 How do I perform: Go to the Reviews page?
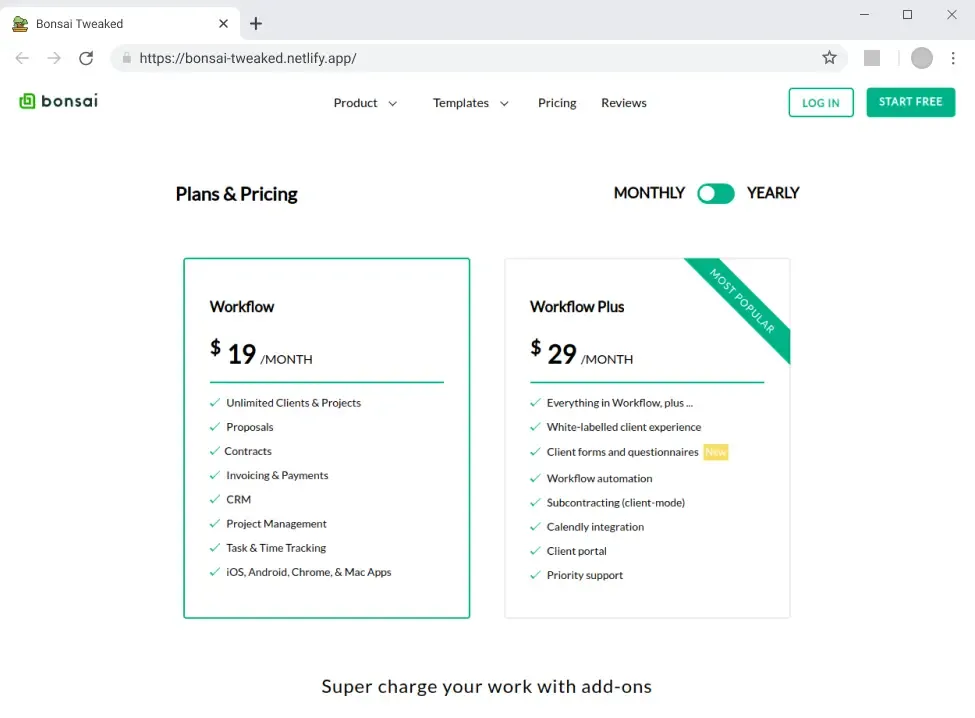(624, 103)
